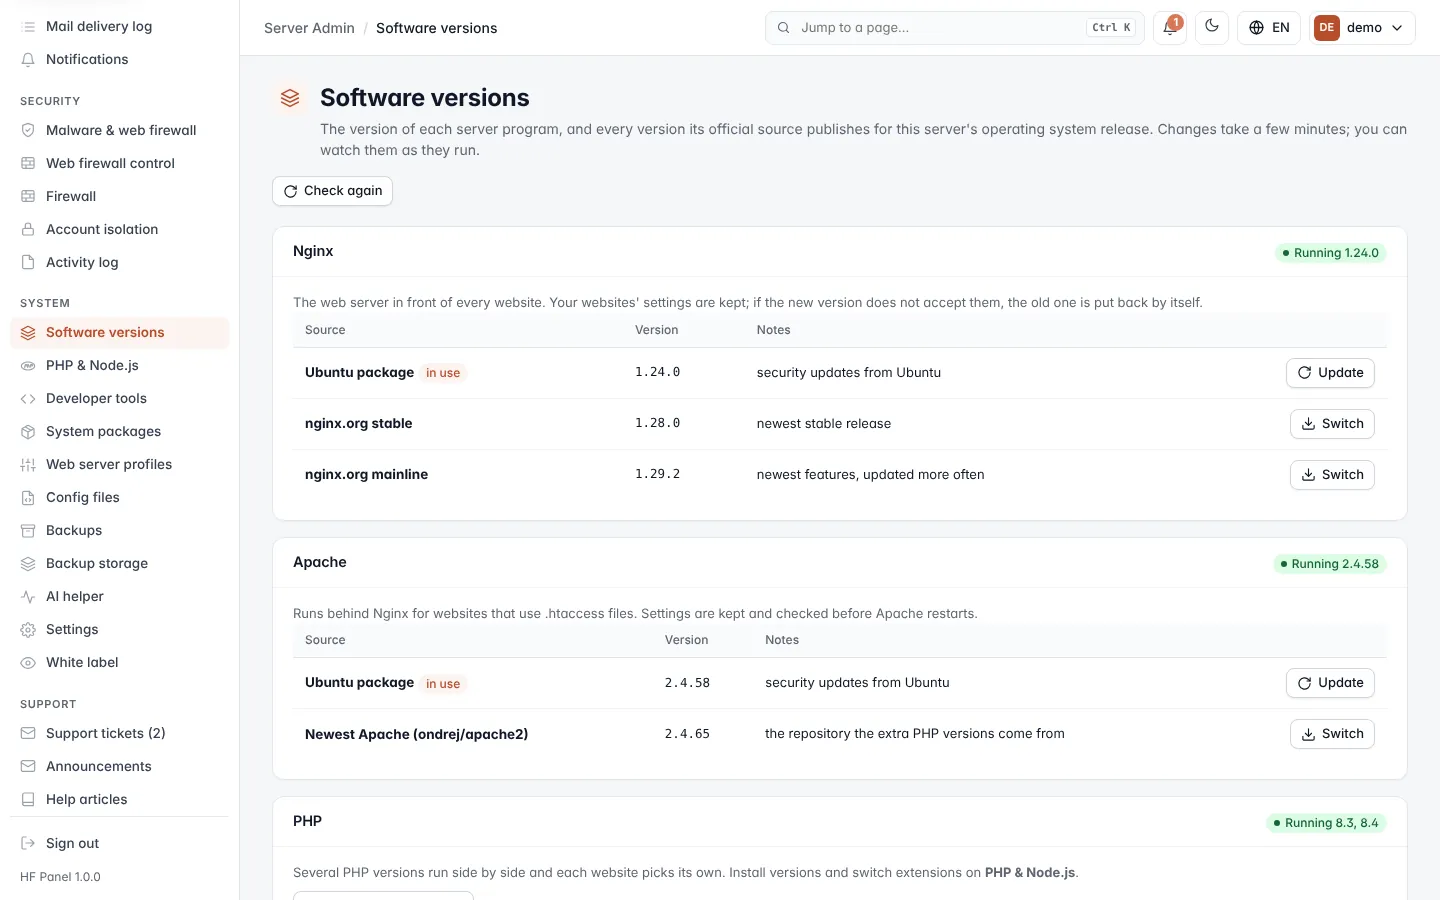
Task: Click the Activity log file icon
Action: point(28,263)
